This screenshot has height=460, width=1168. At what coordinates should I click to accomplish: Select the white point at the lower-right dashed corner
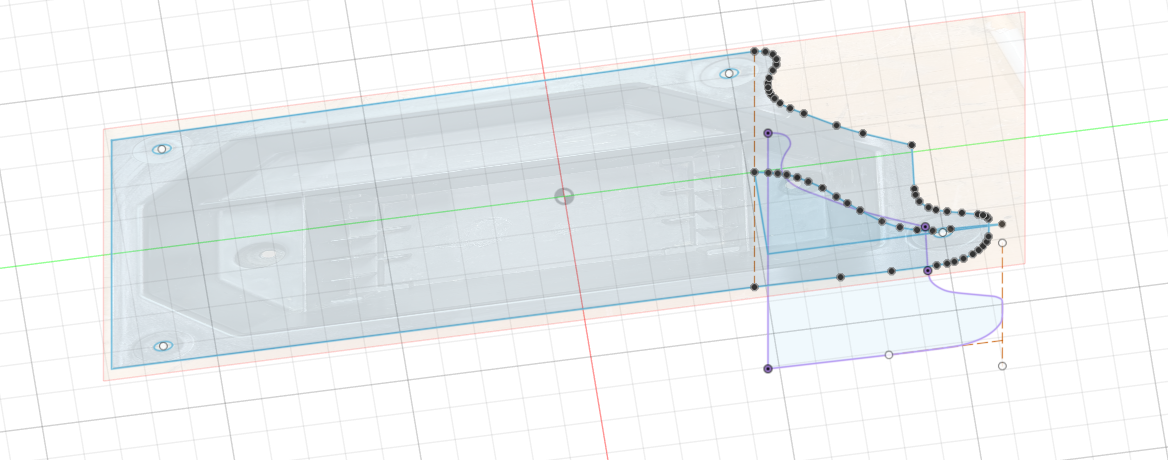coord(1002,366)
